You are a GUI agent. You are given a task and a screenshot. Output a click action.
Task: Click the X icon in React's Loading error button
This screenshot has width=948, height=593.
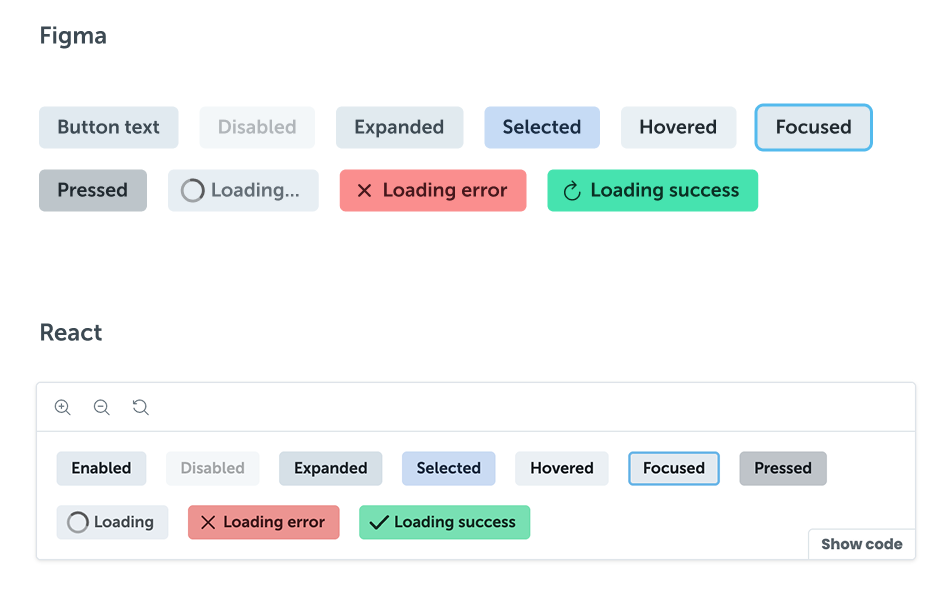point(207,521)
